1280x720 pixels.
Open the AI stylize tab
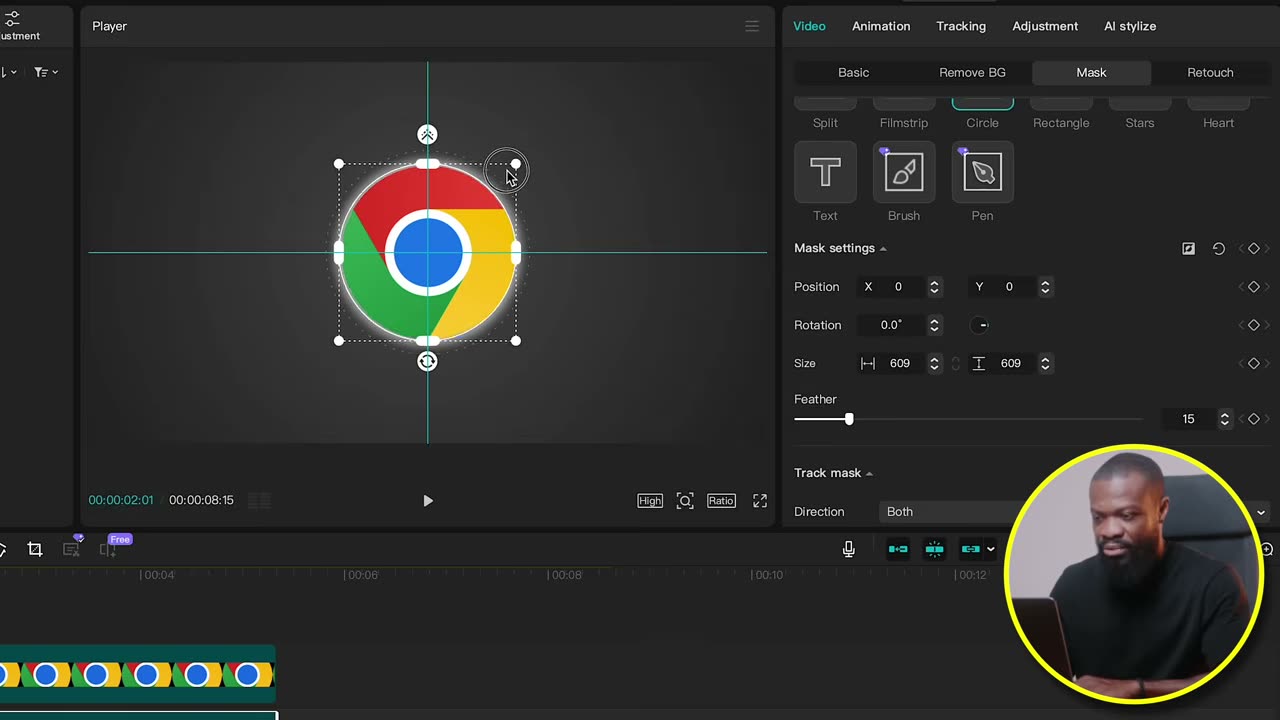click(x=1130, y=26)
